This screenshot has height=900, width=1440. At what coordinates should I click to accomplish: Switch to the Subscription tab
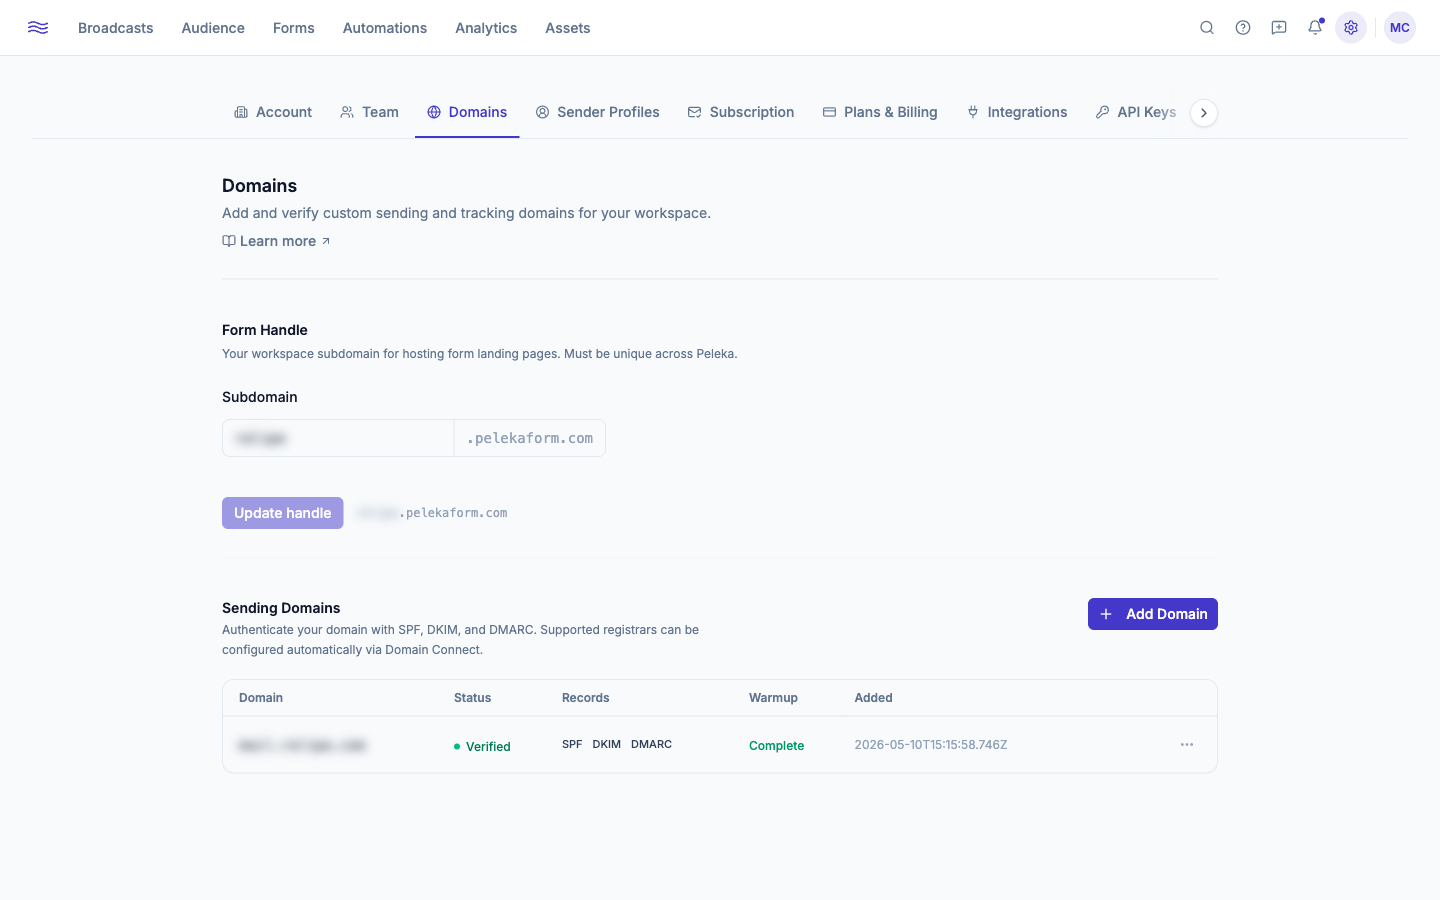[x=741, y=112]
